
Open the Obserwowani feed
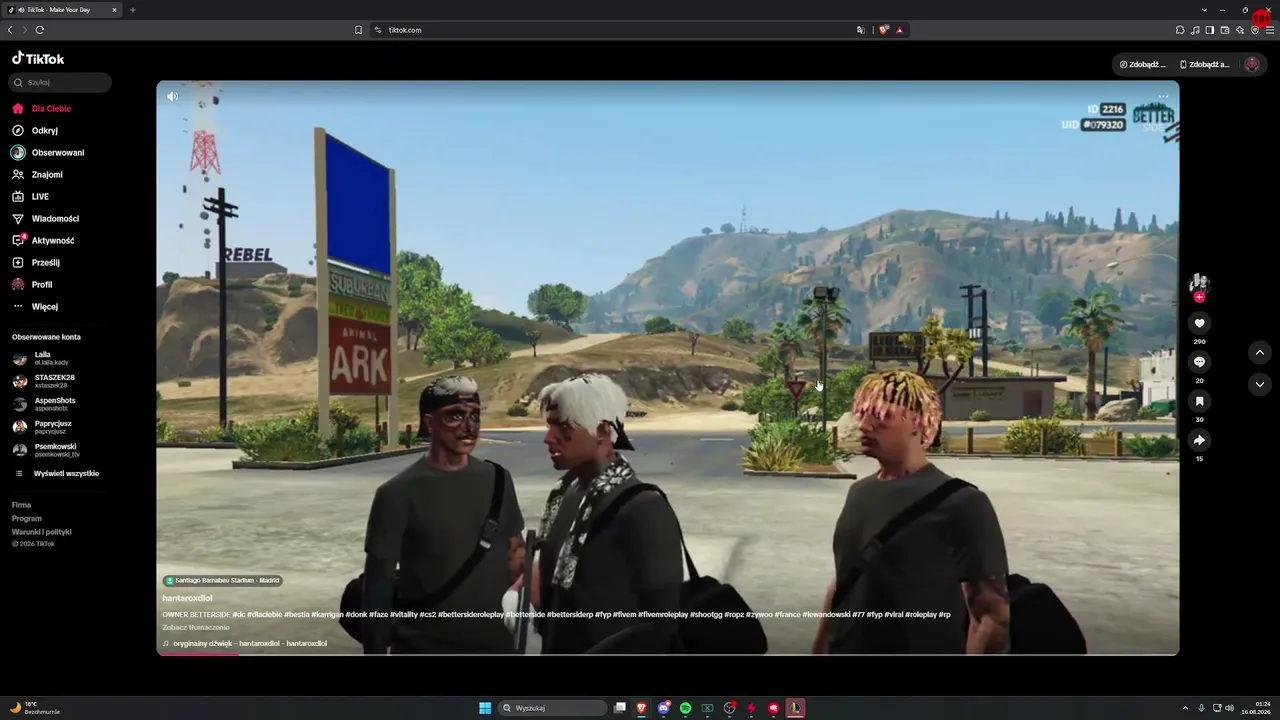48,152
